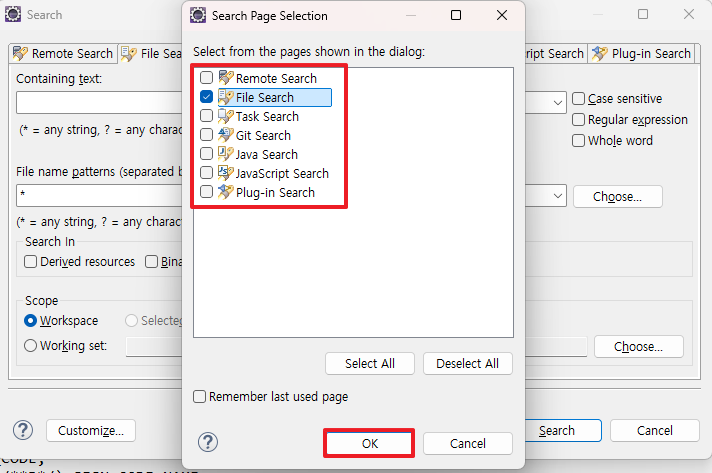The height and width of the screenshot is (473, 712).
Task: Select the Git Search list label
Action: (263, 136)
